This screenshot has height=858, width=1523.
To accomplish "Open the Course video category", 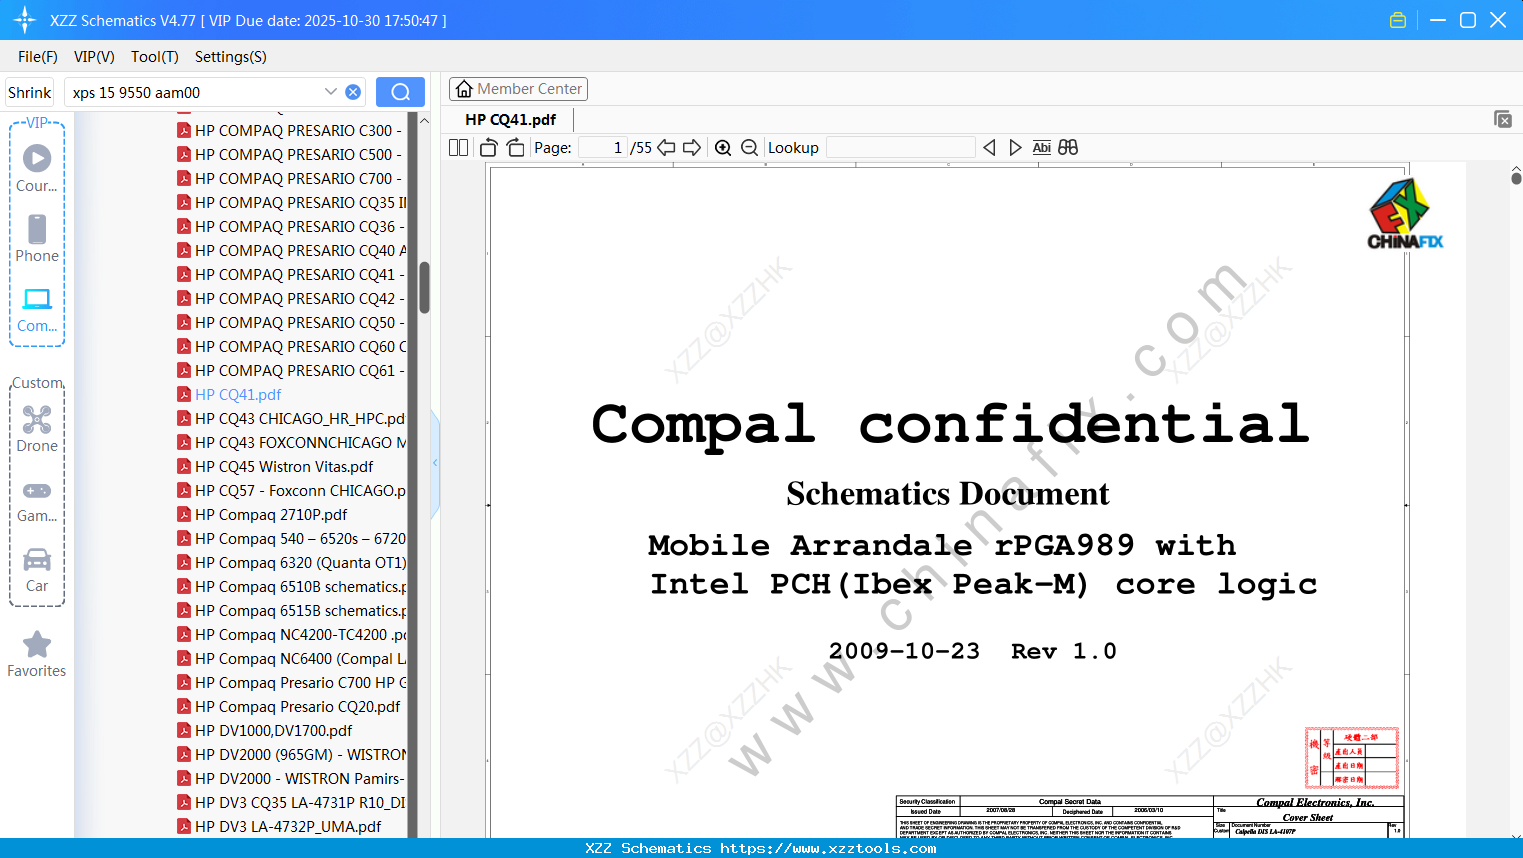I will [x=37, y=168].
